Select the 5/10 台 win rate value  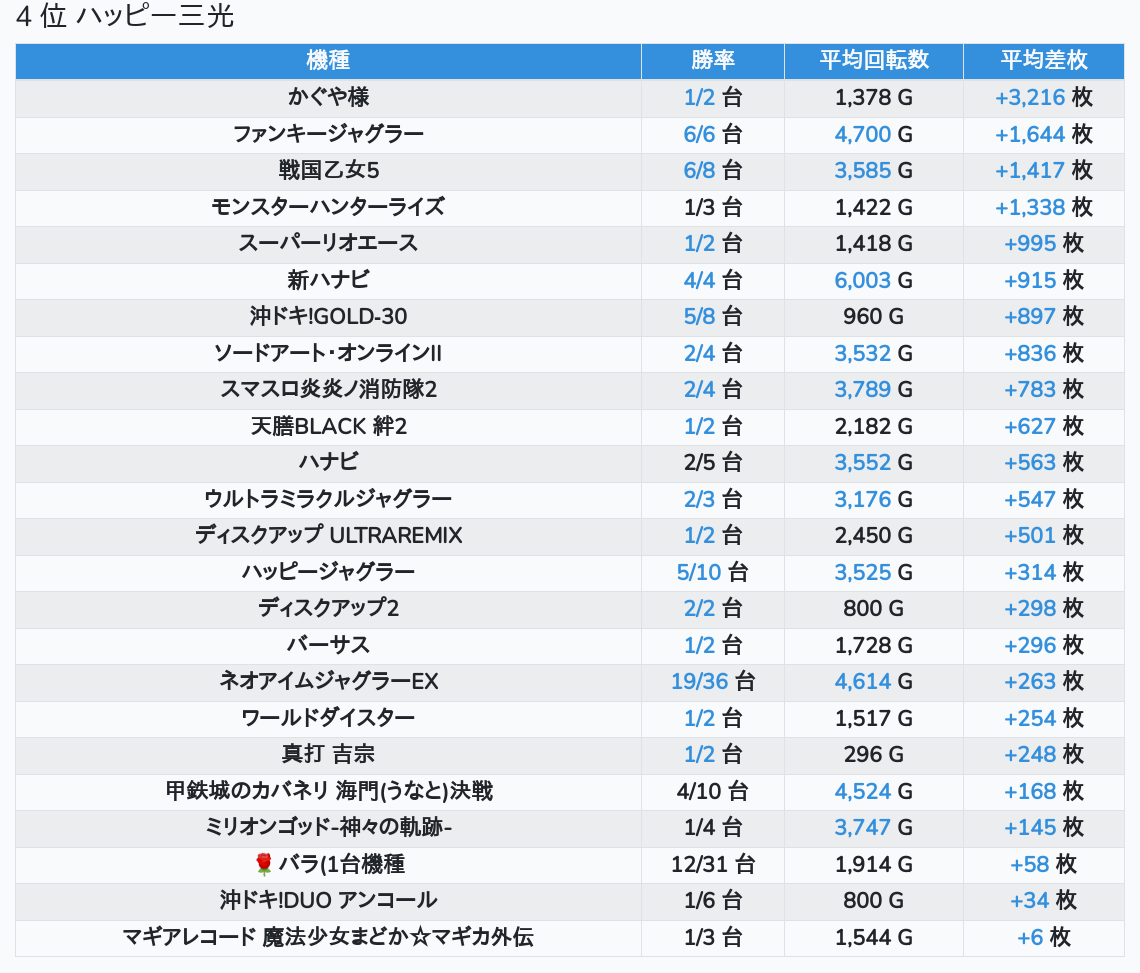[x=712, y=573]
